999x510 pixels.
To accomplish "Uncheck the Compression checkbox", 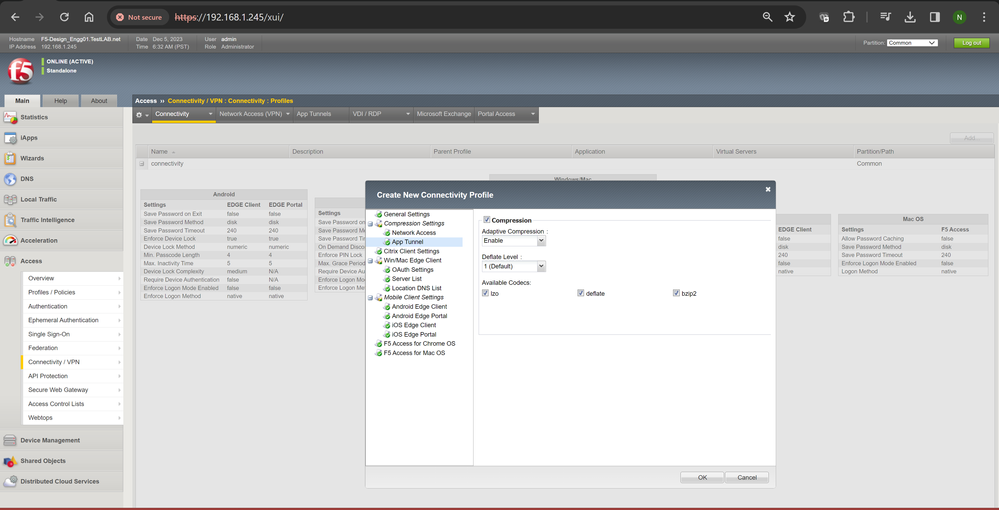I will tap(487, 220).
